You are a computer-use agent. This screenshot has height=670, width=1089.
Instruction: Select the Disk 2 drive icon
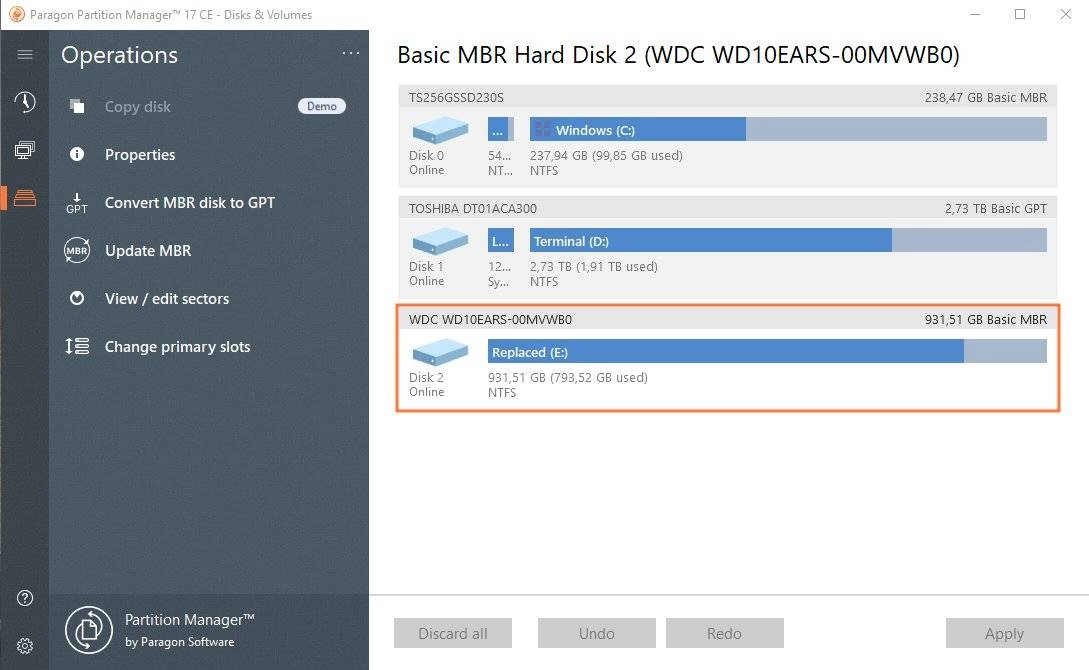[440, 352]
